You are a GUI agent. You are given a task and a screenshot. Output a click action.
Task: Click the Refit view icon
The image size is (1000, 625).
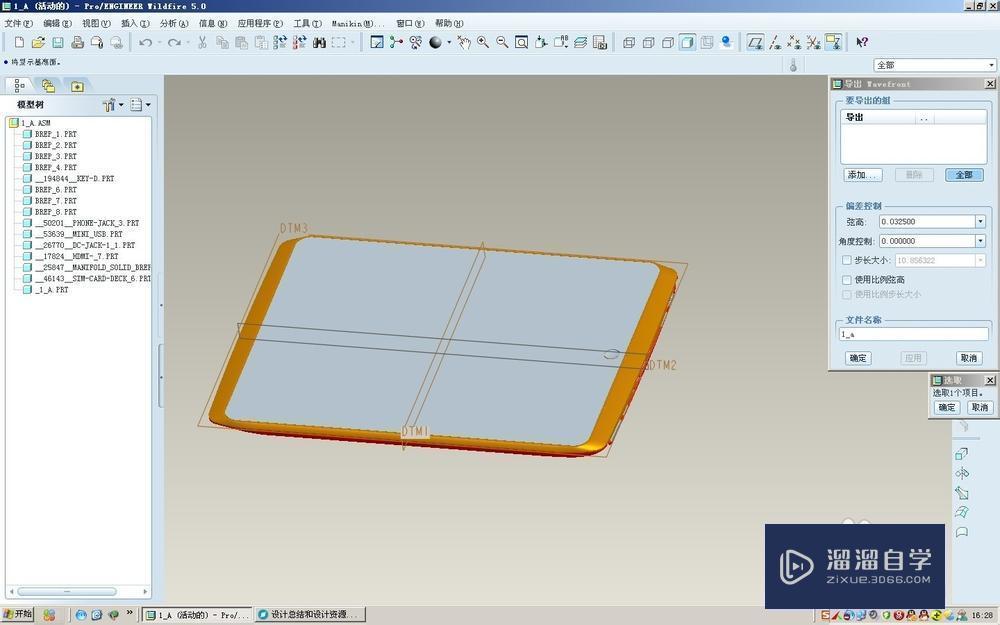pyautogui.click(x=521, y=42)
